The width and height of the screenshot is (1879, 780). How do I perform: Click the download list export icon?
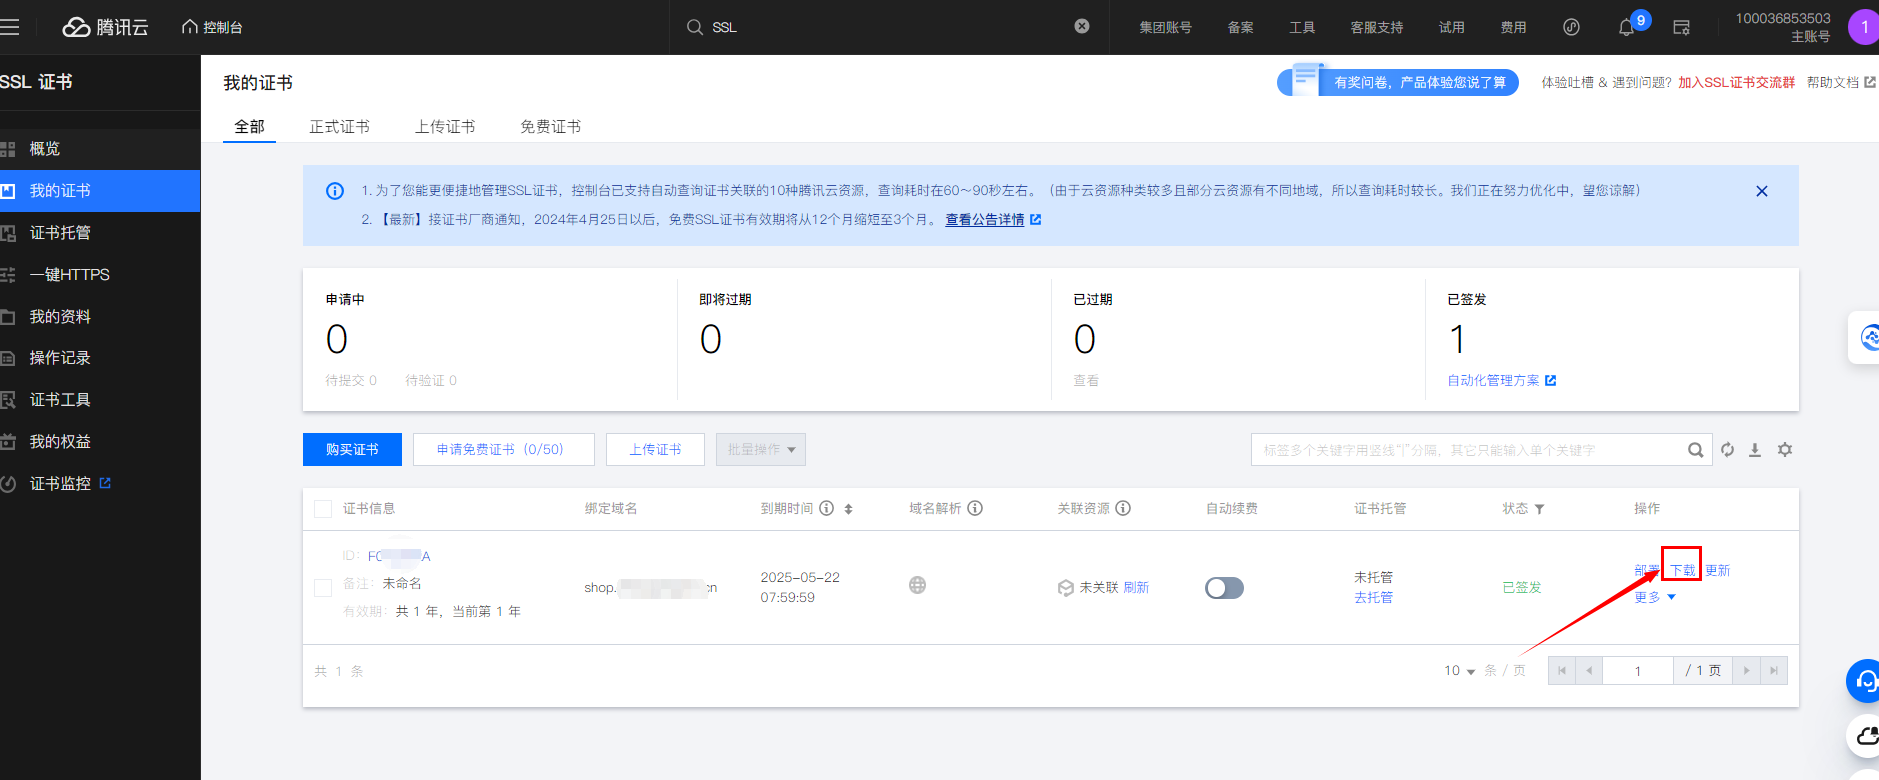tap(1755, 450)
